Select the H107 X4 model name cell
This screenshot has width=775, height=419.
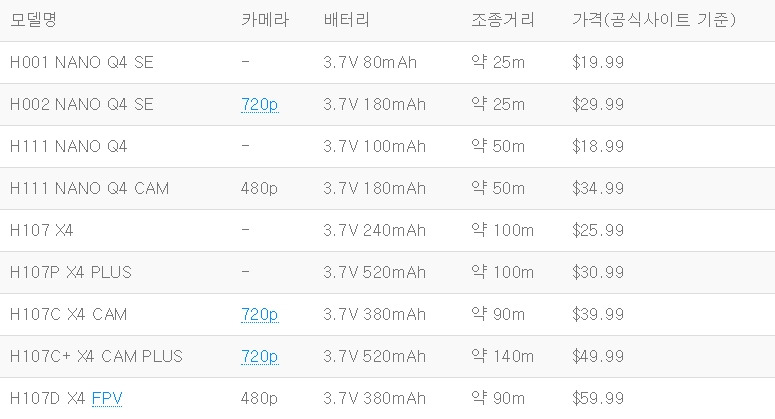click(x=42, y=230)
